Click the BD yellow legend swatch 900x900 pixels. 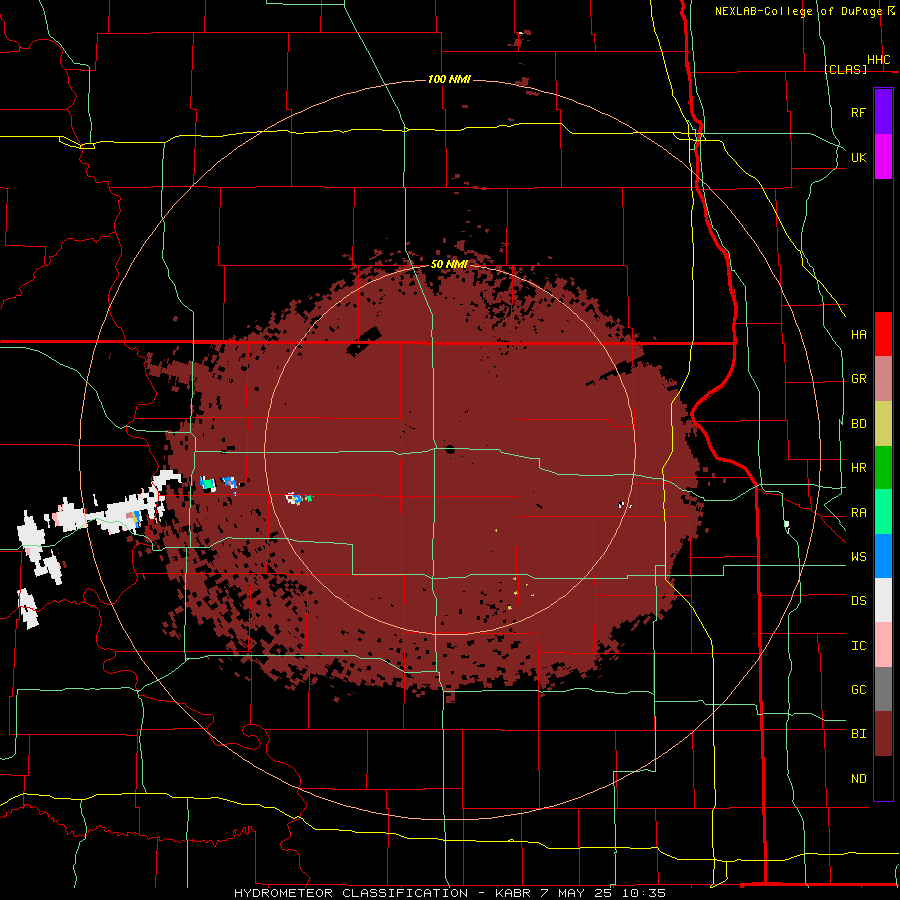click(883, 424)
